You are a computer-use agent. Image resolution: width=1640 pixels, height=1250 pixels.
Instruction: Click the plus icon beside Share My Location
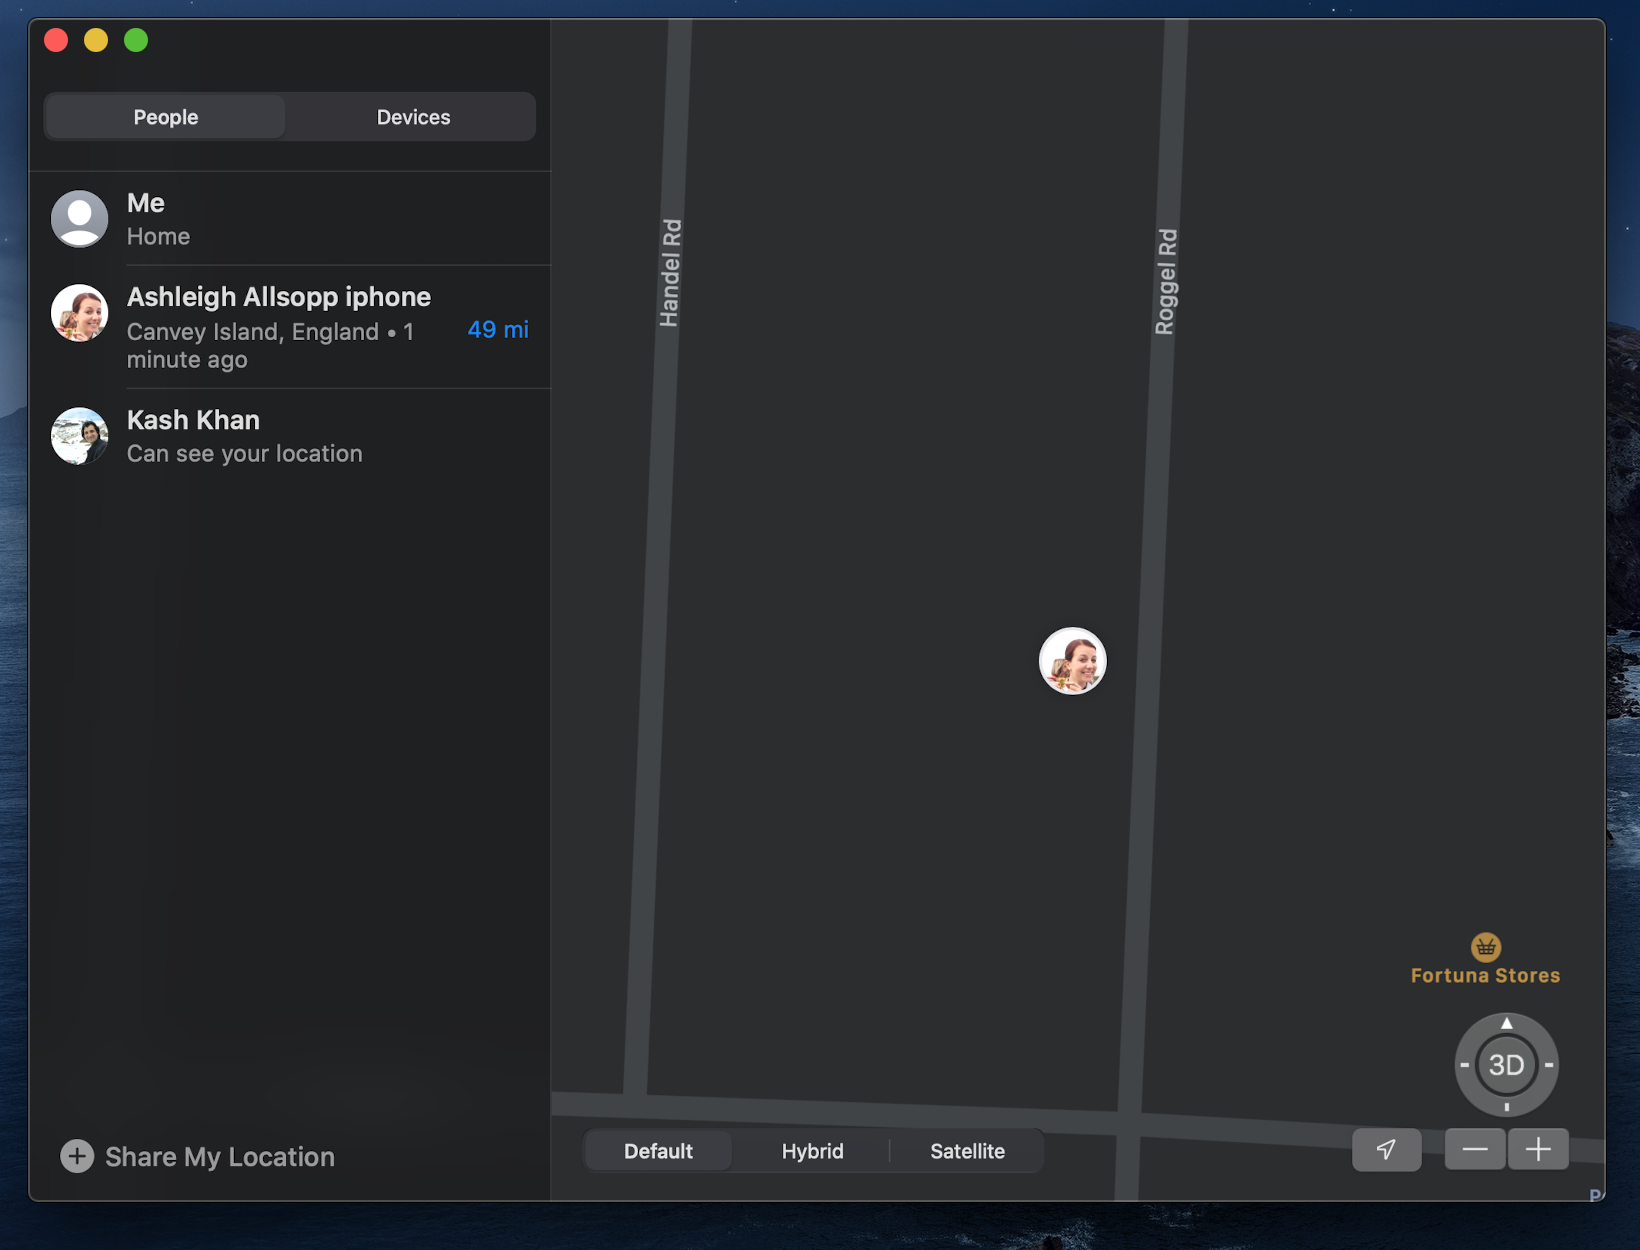pos(77,1156)
